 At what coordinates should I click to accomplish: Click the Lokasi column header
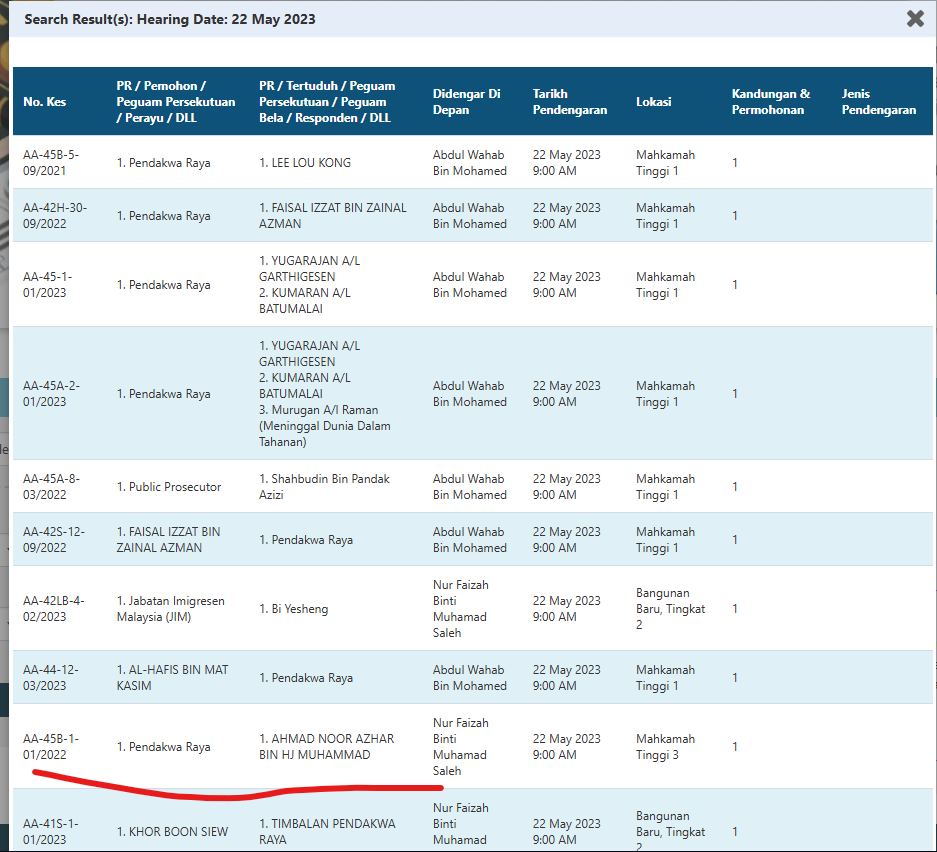coord(653,102)
